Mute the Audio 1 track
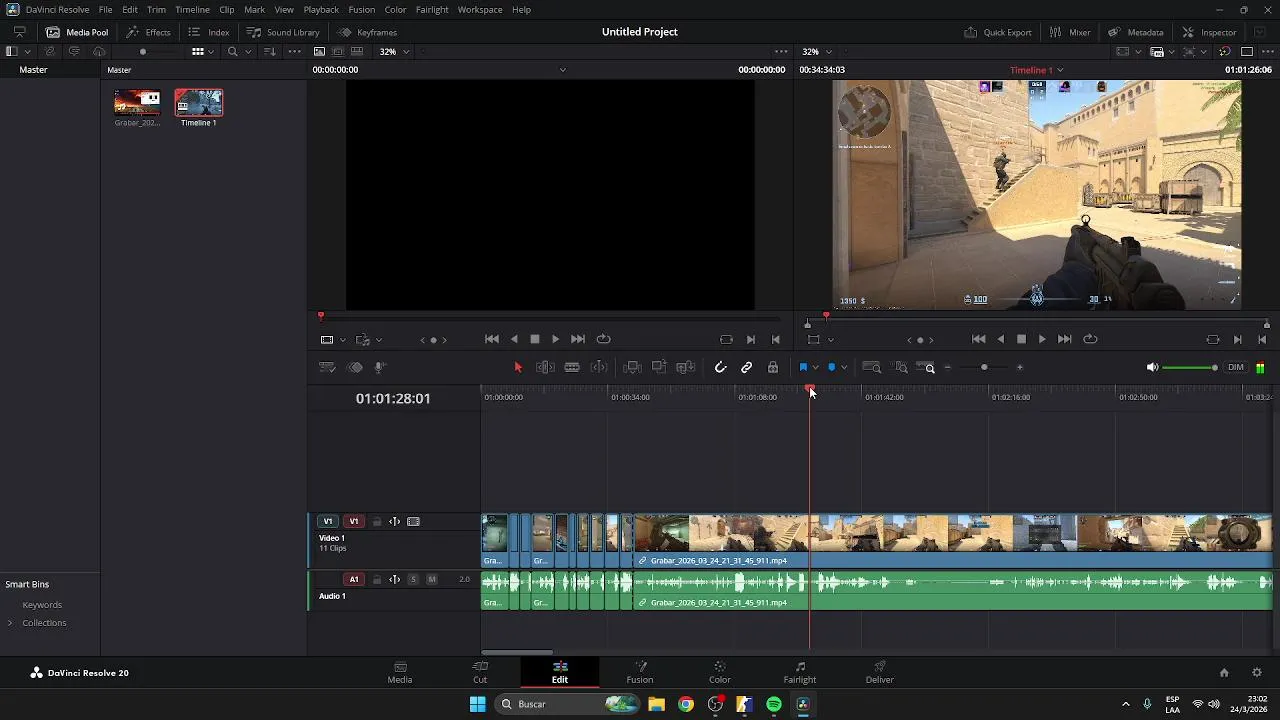Image resolution: width=1280 pixels, height=720 pixels. click(432, 580)
